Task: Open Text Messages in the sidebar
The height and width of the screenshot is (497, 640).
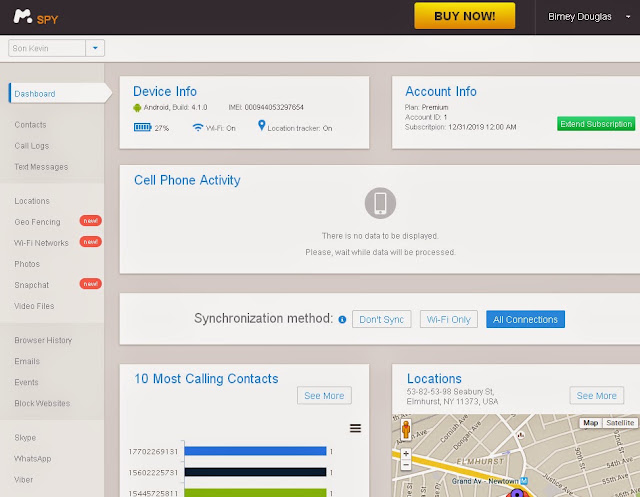Action: (41, 167)
